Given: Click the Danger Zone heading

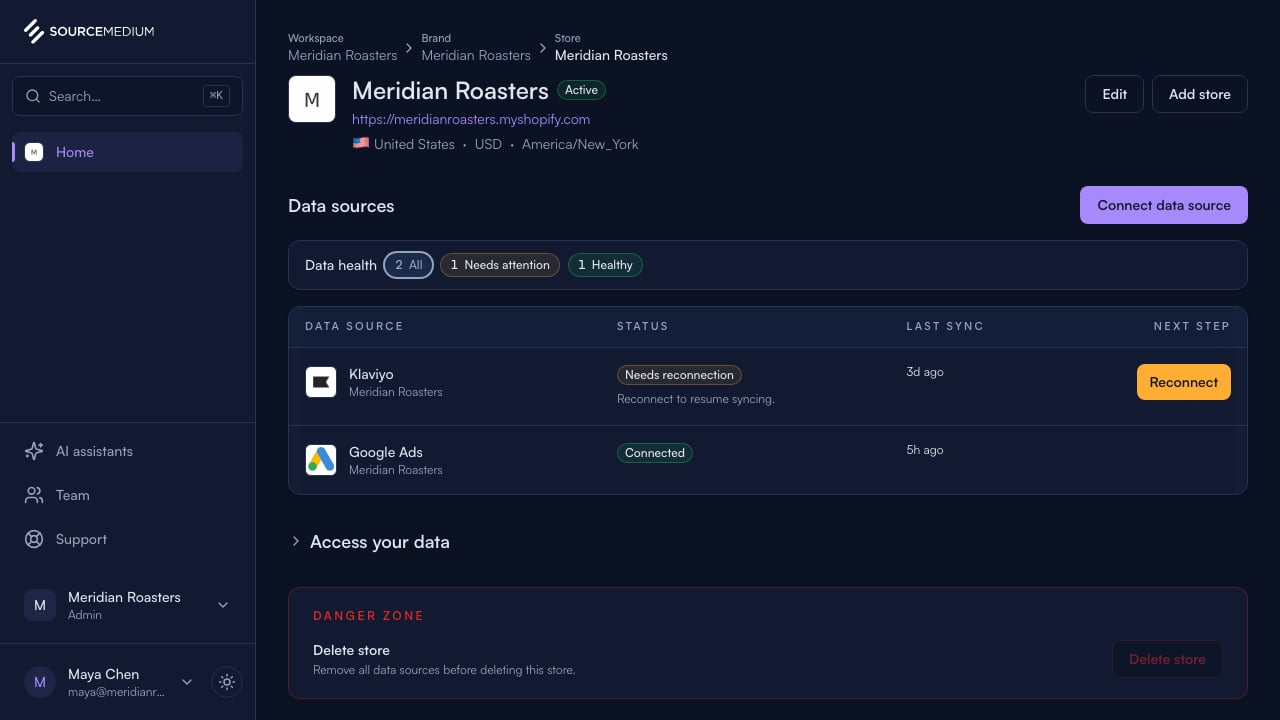Looking at the screenshot, I should coord(368,616).
